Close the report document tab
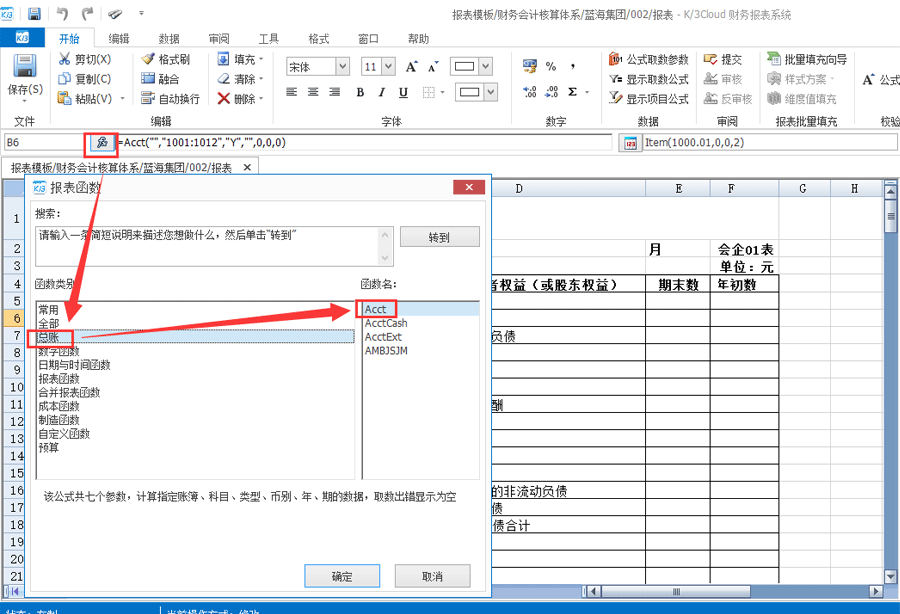 tap(247, 167)
